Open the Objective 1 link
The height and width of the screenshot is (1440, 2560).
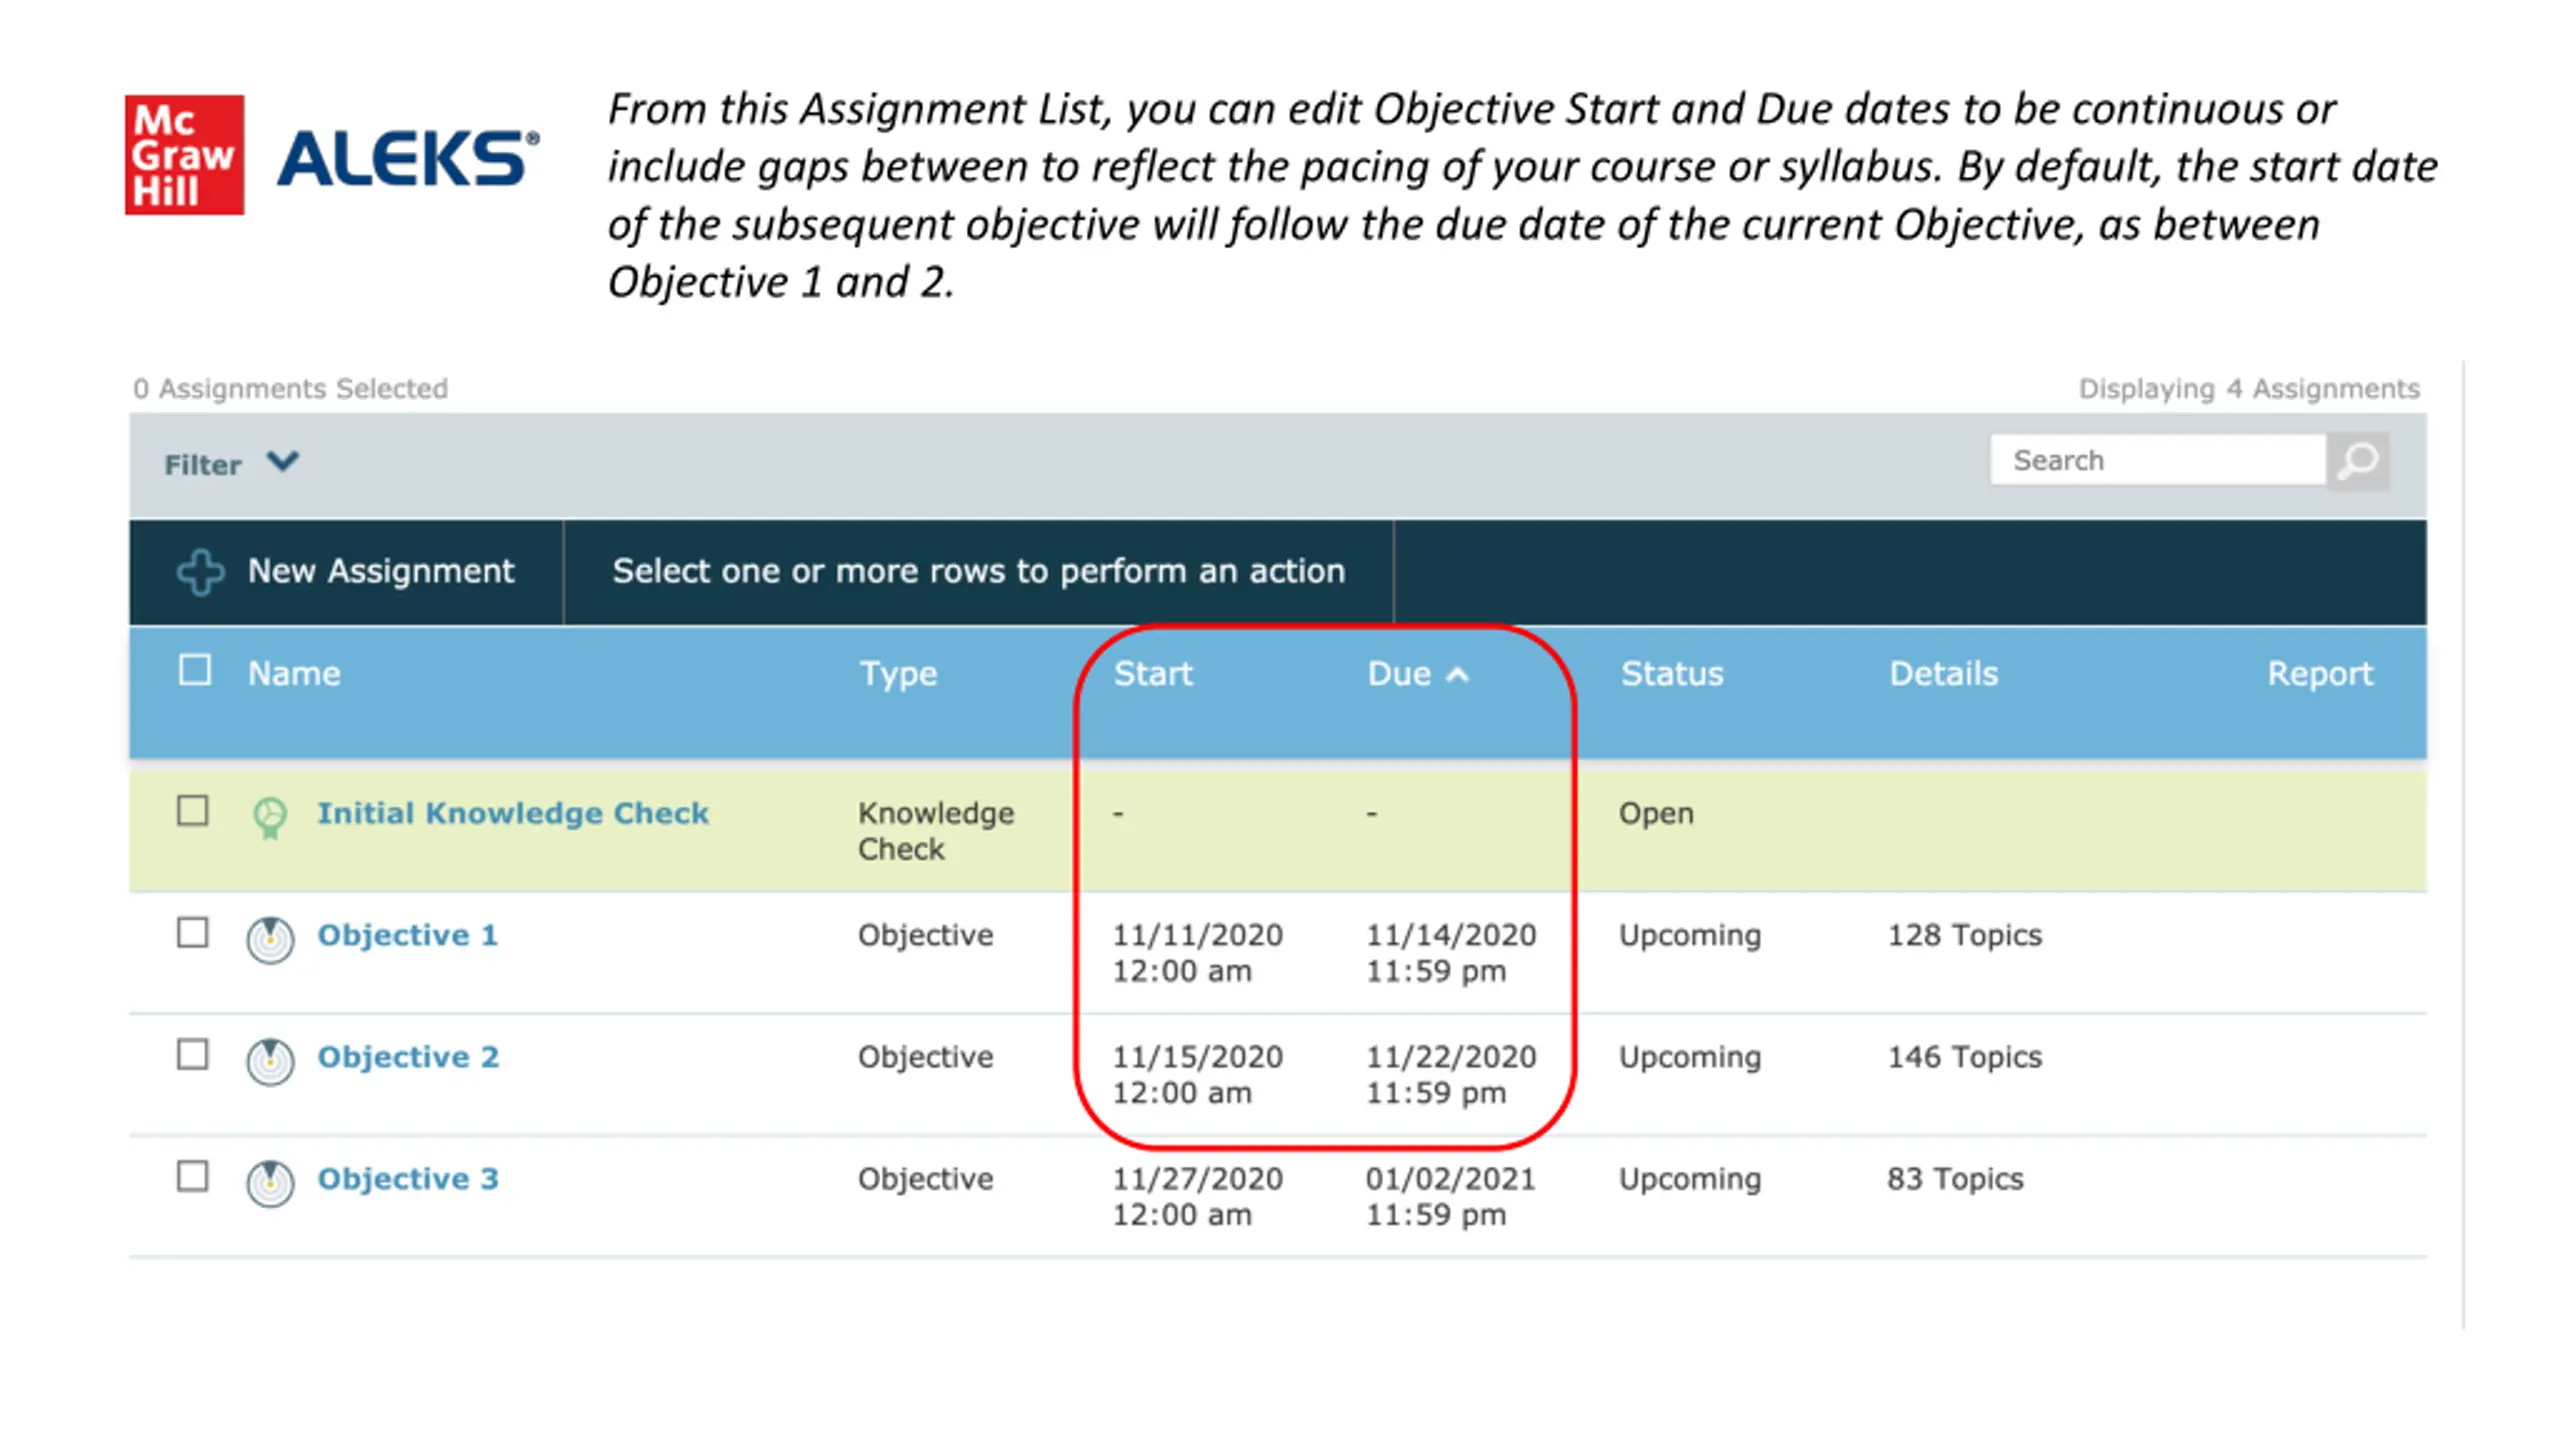407,935
